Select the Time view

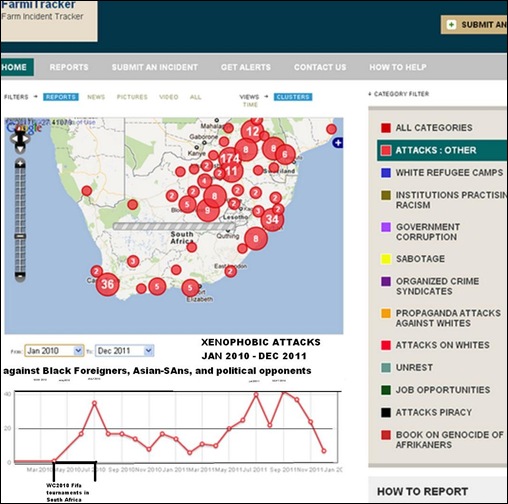pyautogui.click(x=250, y=105)
